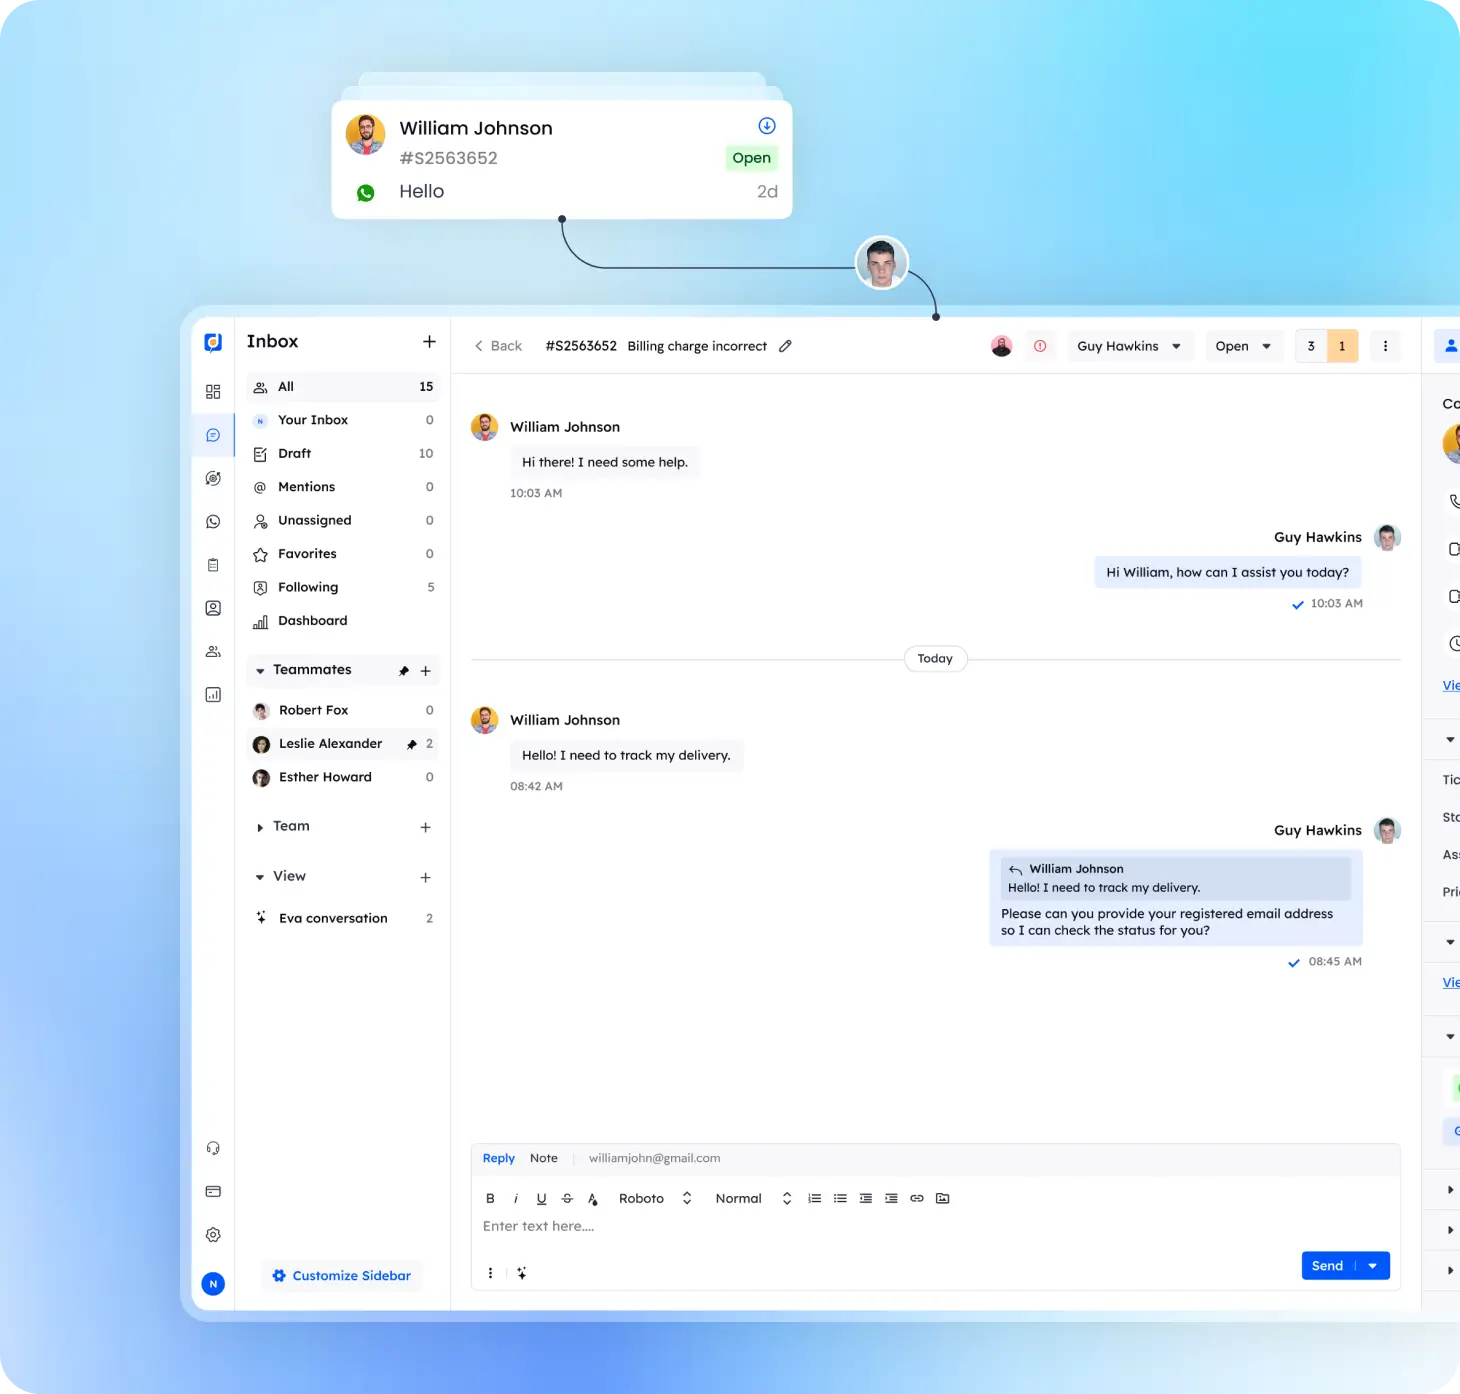The width and height of the screenshot is (1460, 1394).
Task: Edit ticket title with pencil icon
Action: coord(785,346)
